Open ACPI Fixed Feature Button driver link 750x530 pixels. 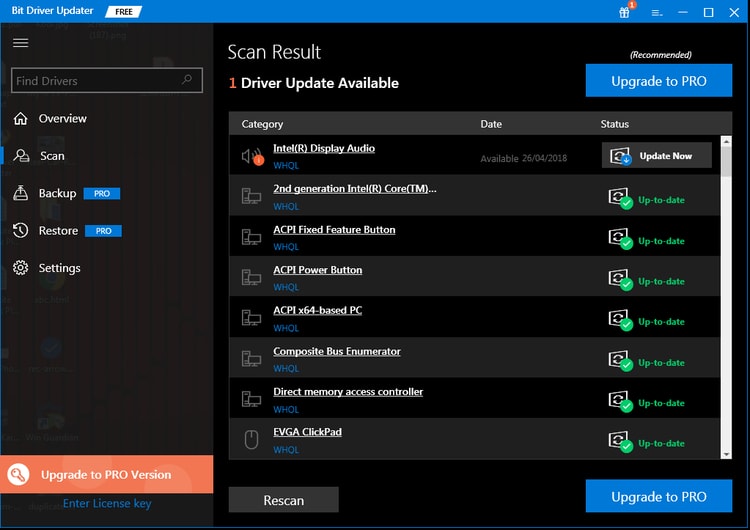point(334,230)
